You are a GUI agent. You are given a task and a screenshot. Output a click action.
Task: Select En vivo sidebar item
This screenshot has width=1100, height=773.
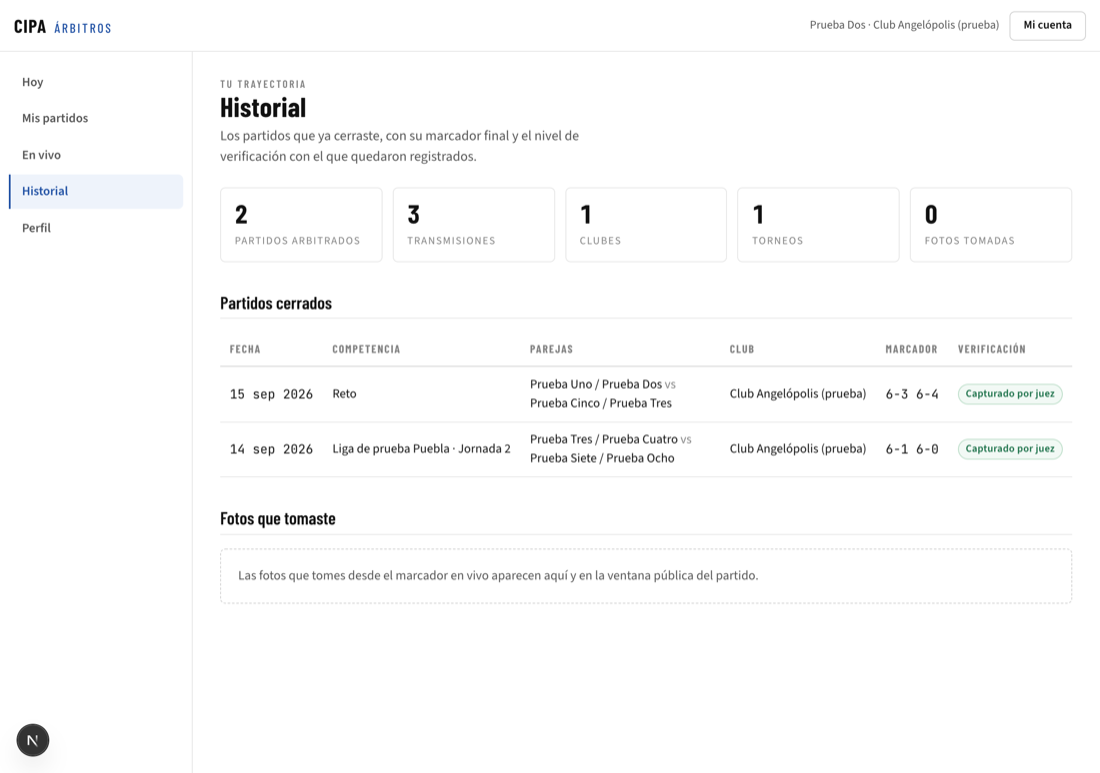click(x=95, y=155)
